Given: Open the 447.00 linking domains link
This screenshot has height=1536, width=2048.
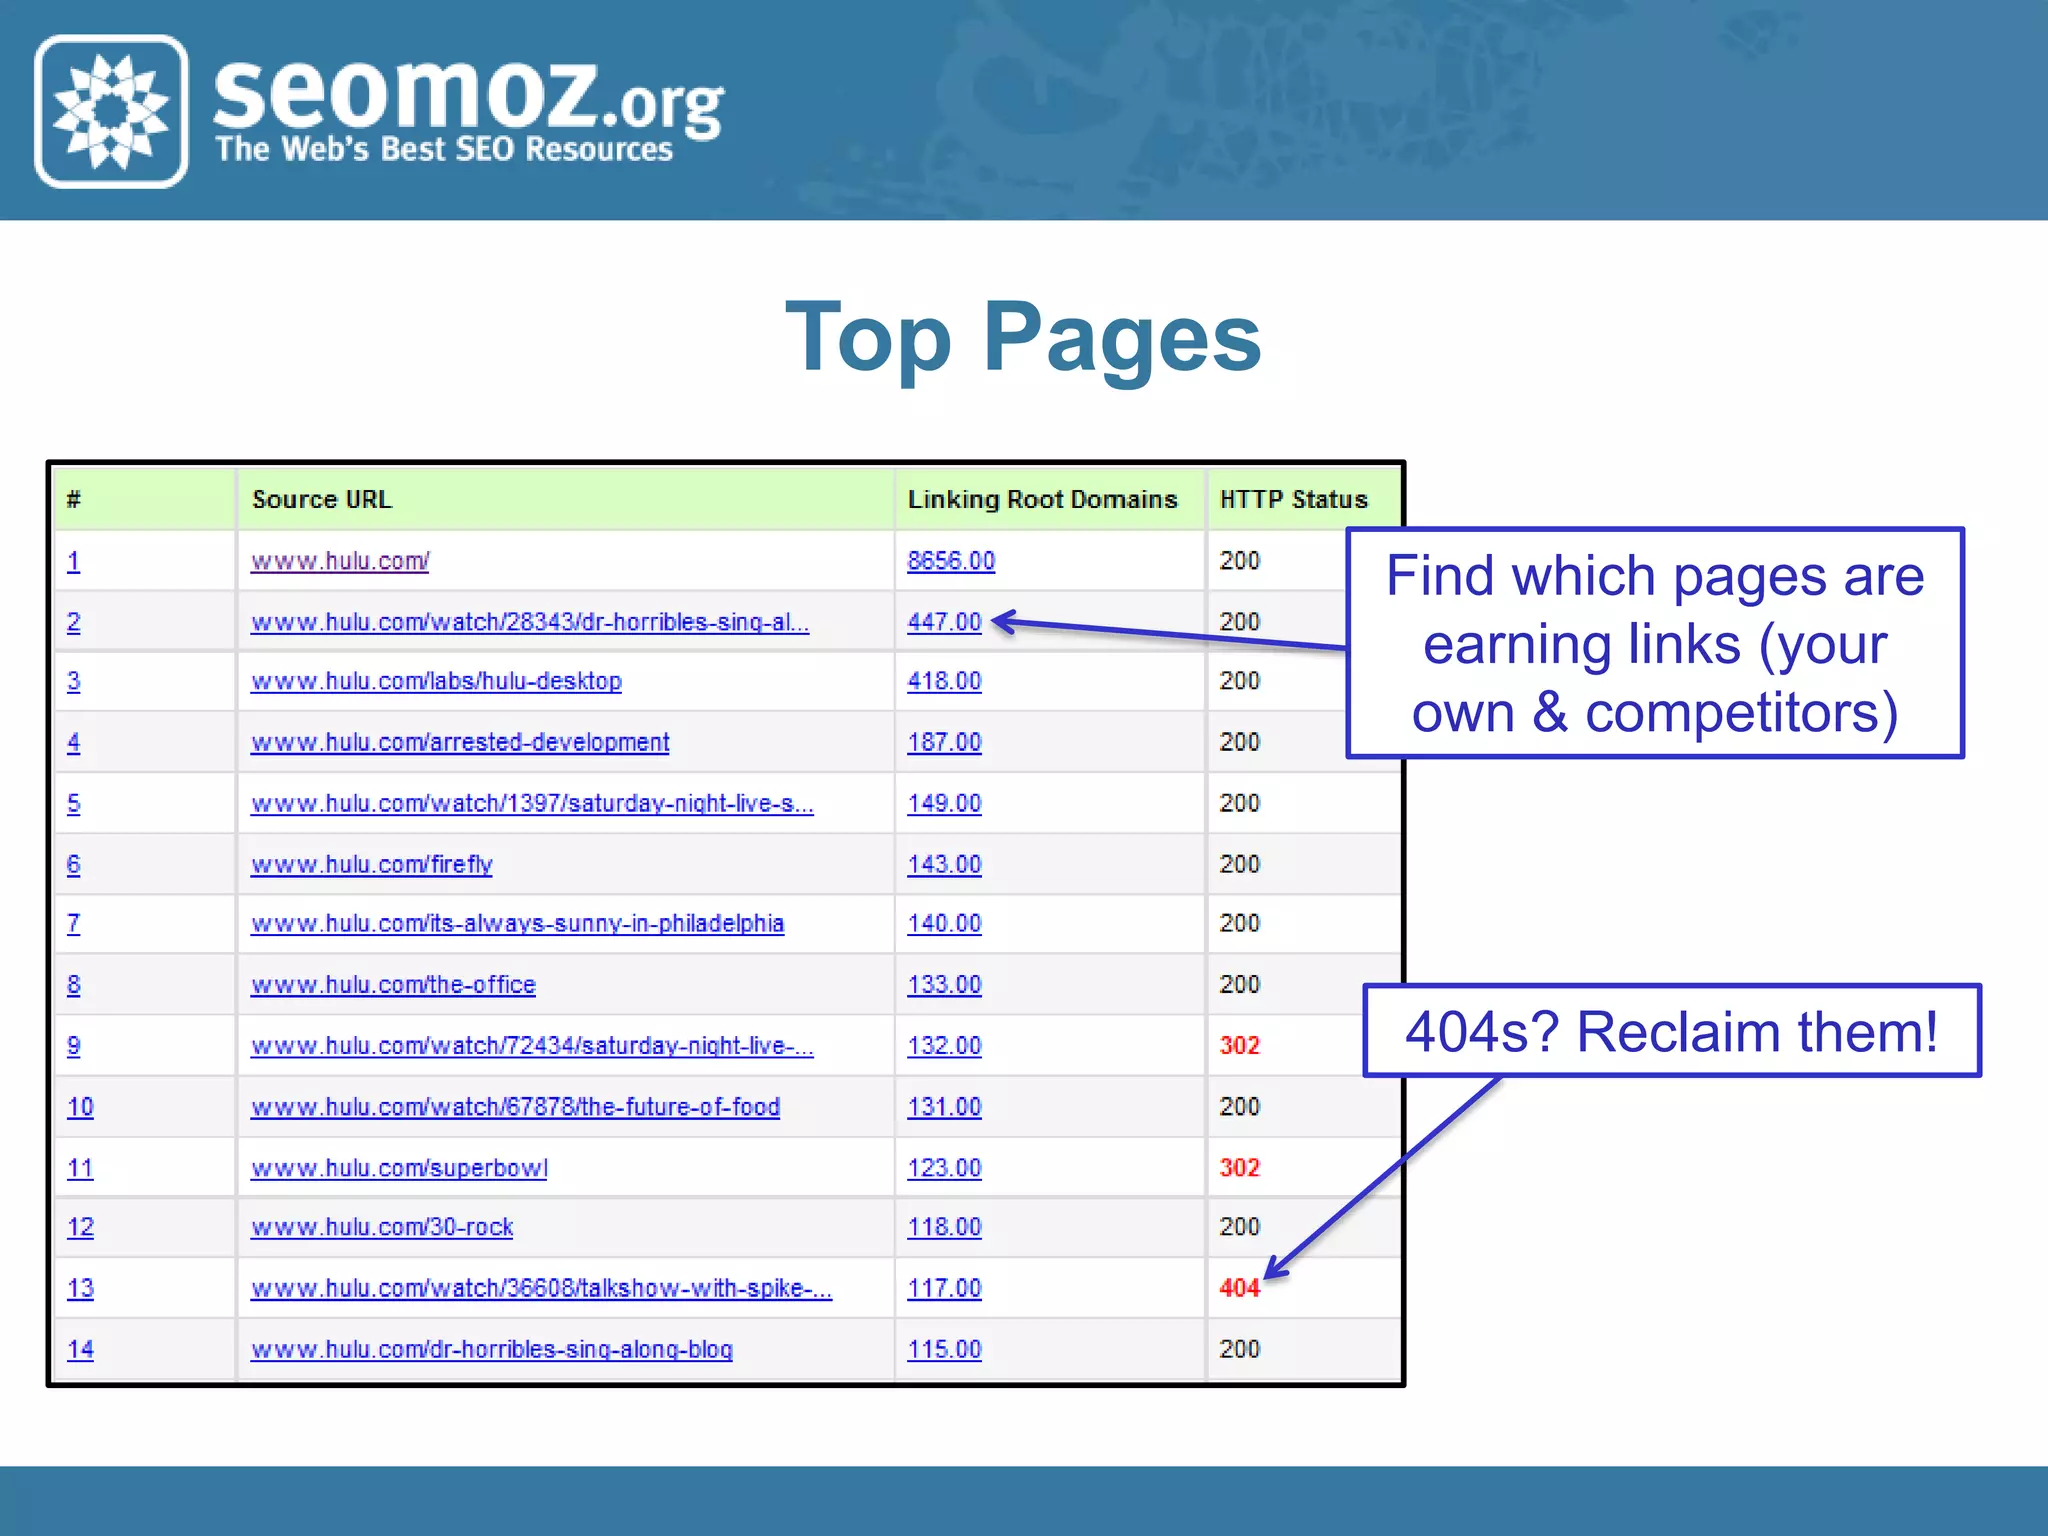Looking at the screenshot, I should (x=944, y=622).
